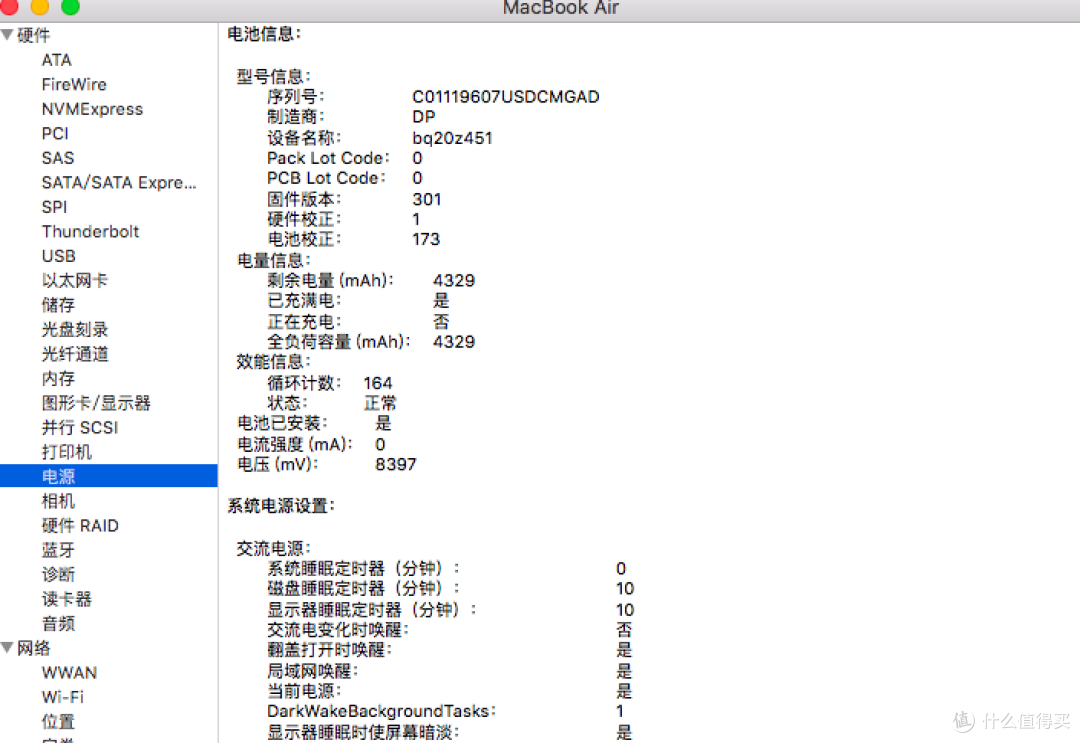Collapse the 网络 section triangle
This screenshot has width=1080, height=743.
click(x=8, y=647)
